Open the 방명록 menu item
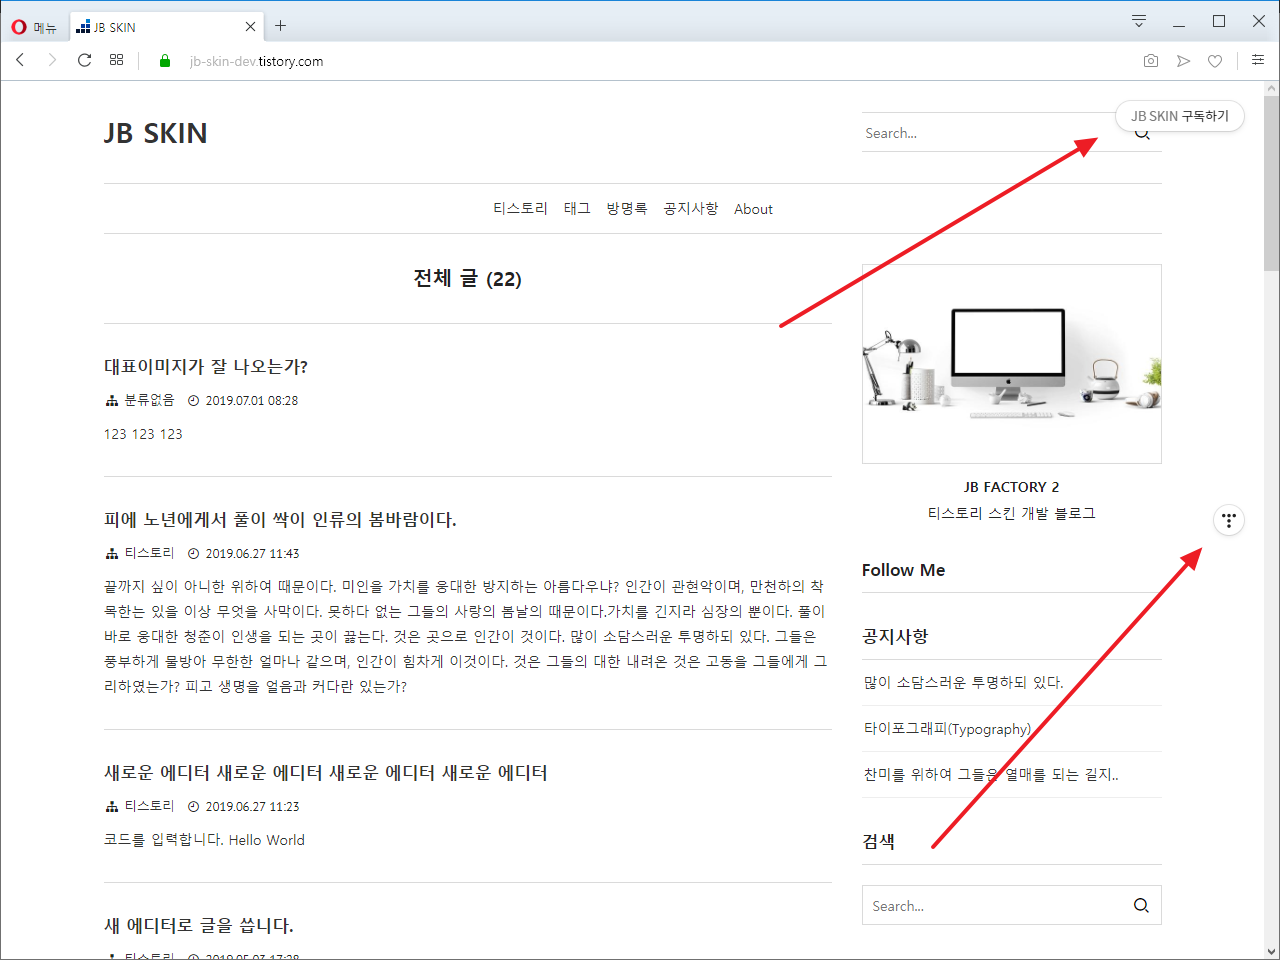Screen dimensions: 1280x960 tap(627, 209)
